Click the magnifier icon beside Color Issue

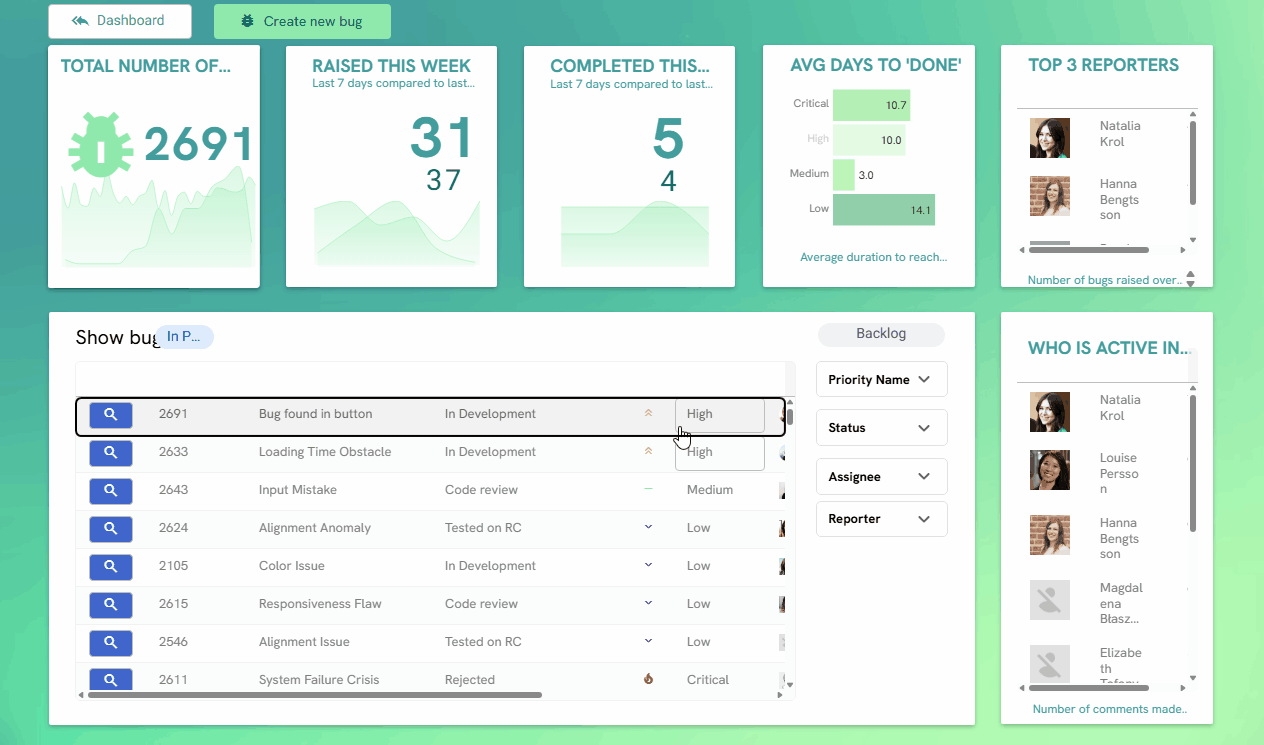click(110, 567)
